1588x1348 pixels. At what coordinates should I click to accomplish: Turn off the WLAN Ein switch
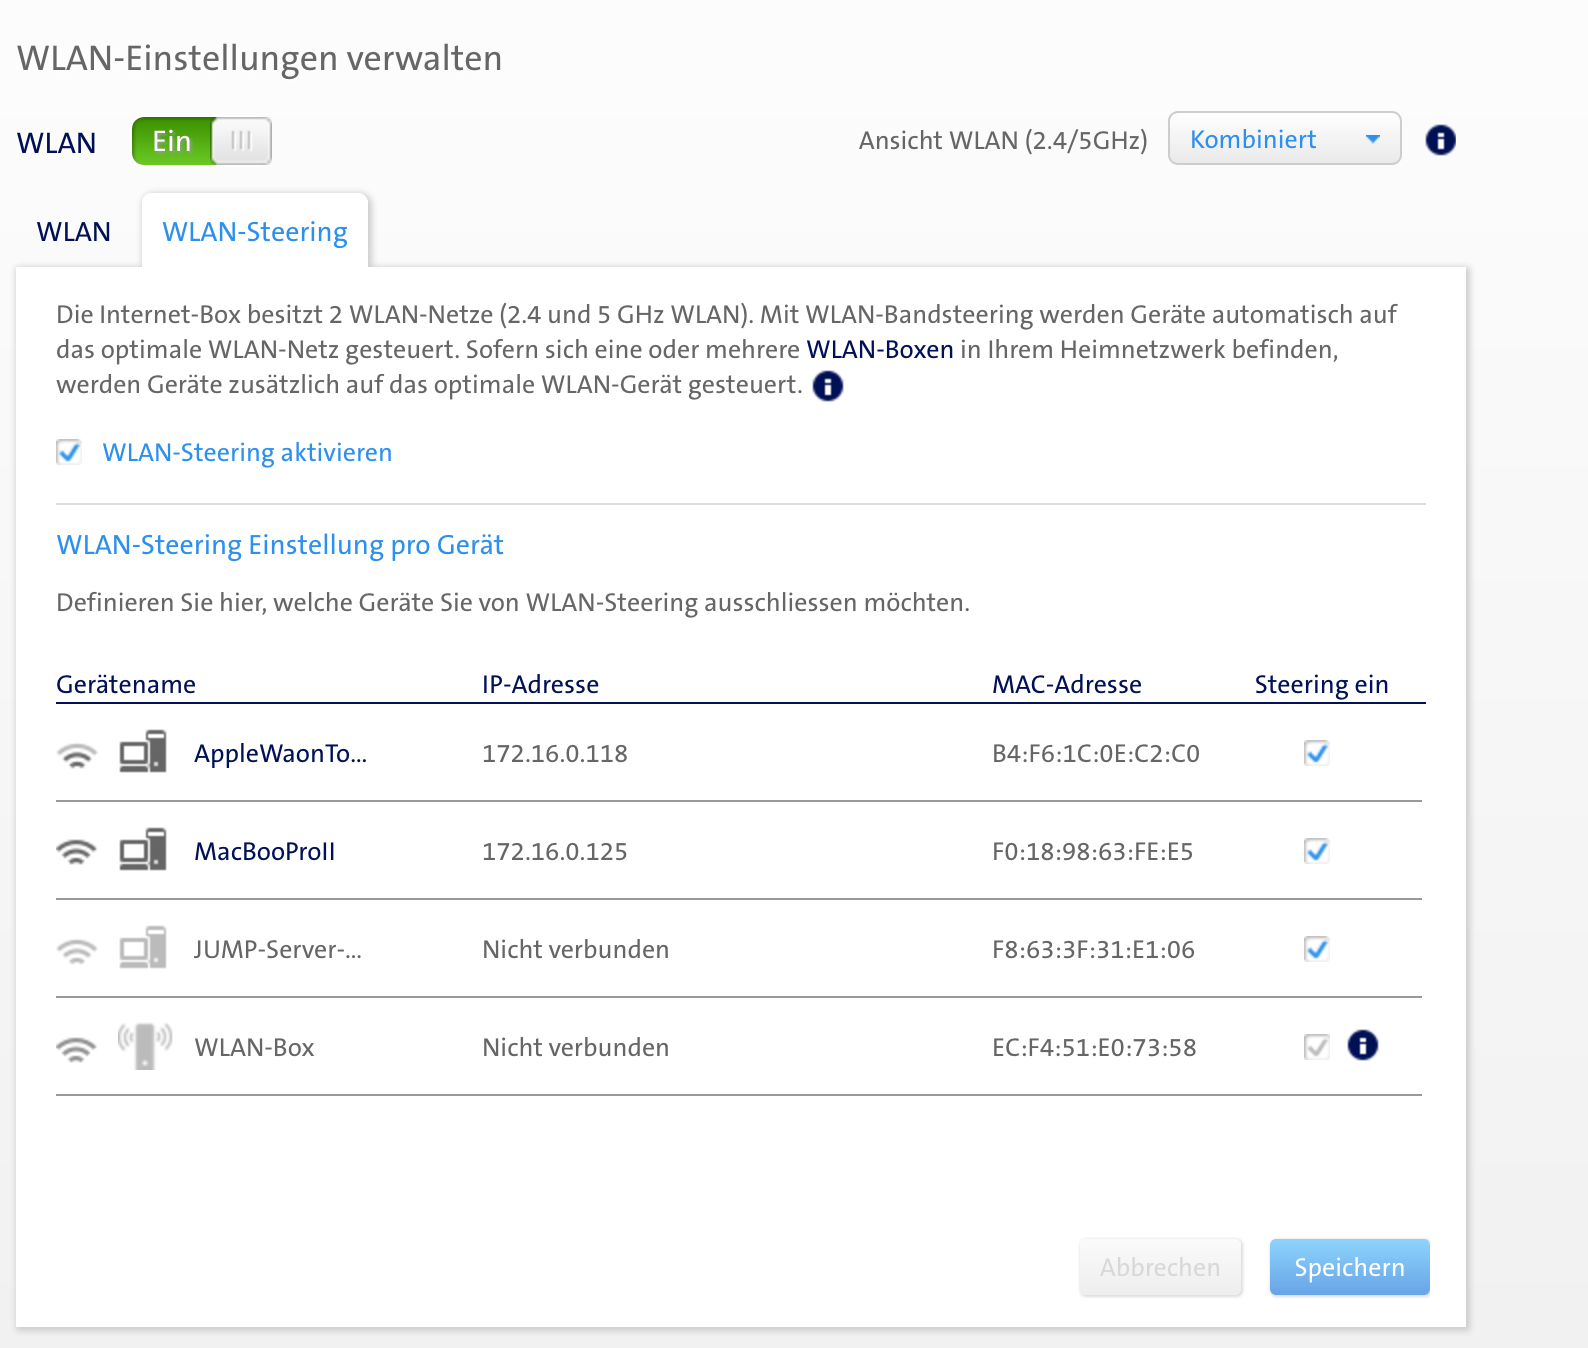pyautogui.click(x=201, y=141)
